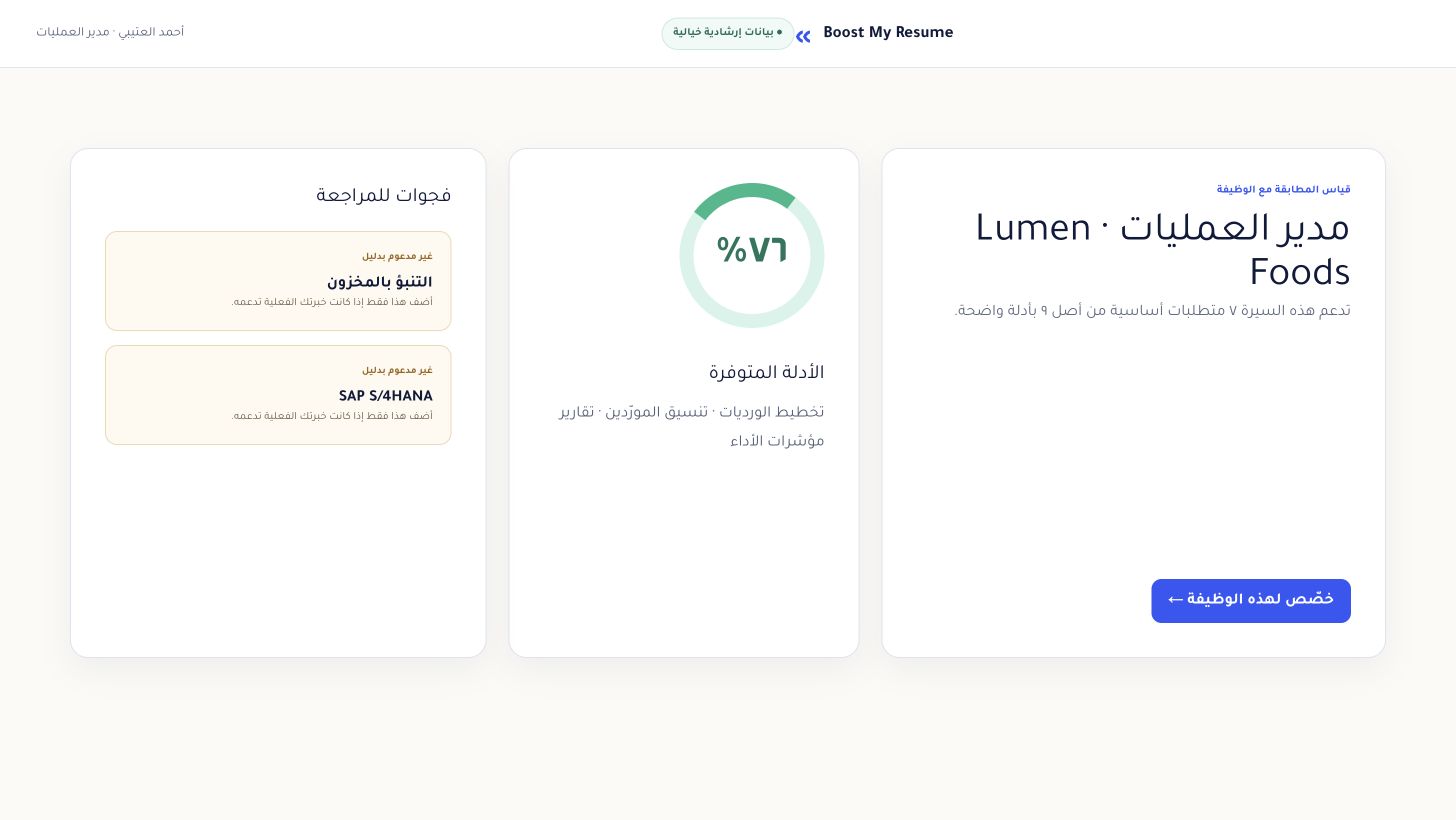Click the heading فجوات للمراجعة
This screenshot has height=820, width=1456.
(384, 196)
